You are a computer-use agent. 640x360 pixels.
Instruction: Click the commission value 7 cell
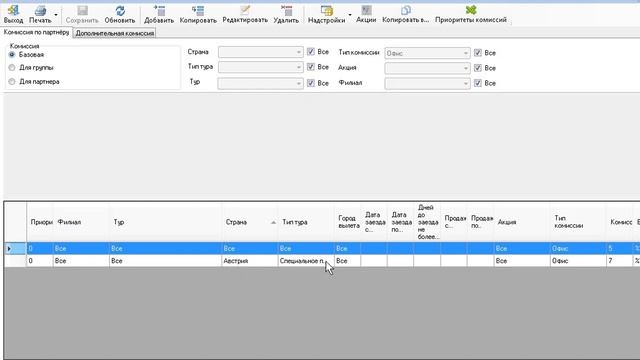pyautogui.click(x=620, y=261)
